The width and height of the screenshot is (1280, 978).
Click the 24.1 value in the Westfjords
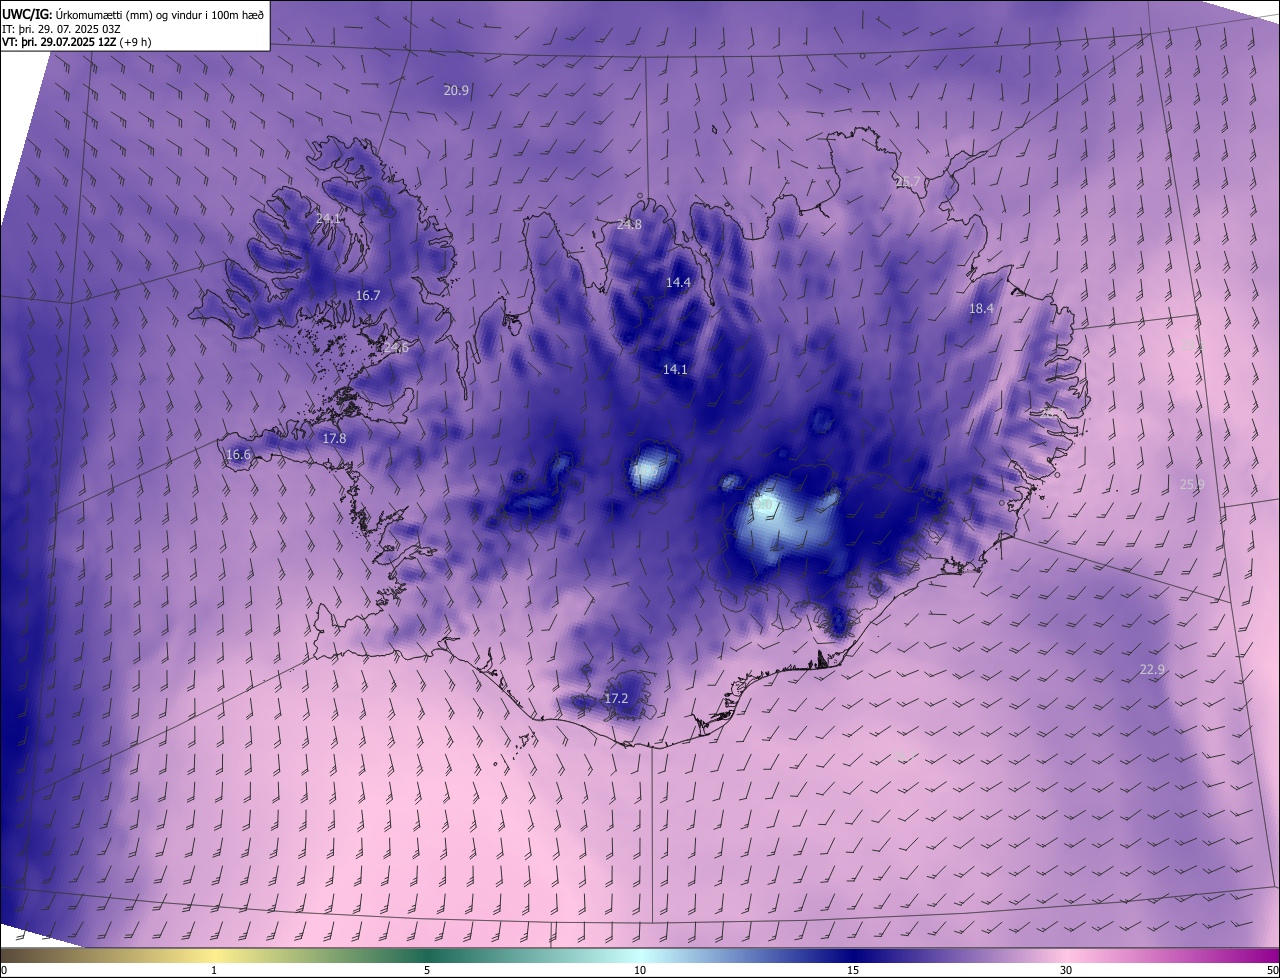(329, 218)
